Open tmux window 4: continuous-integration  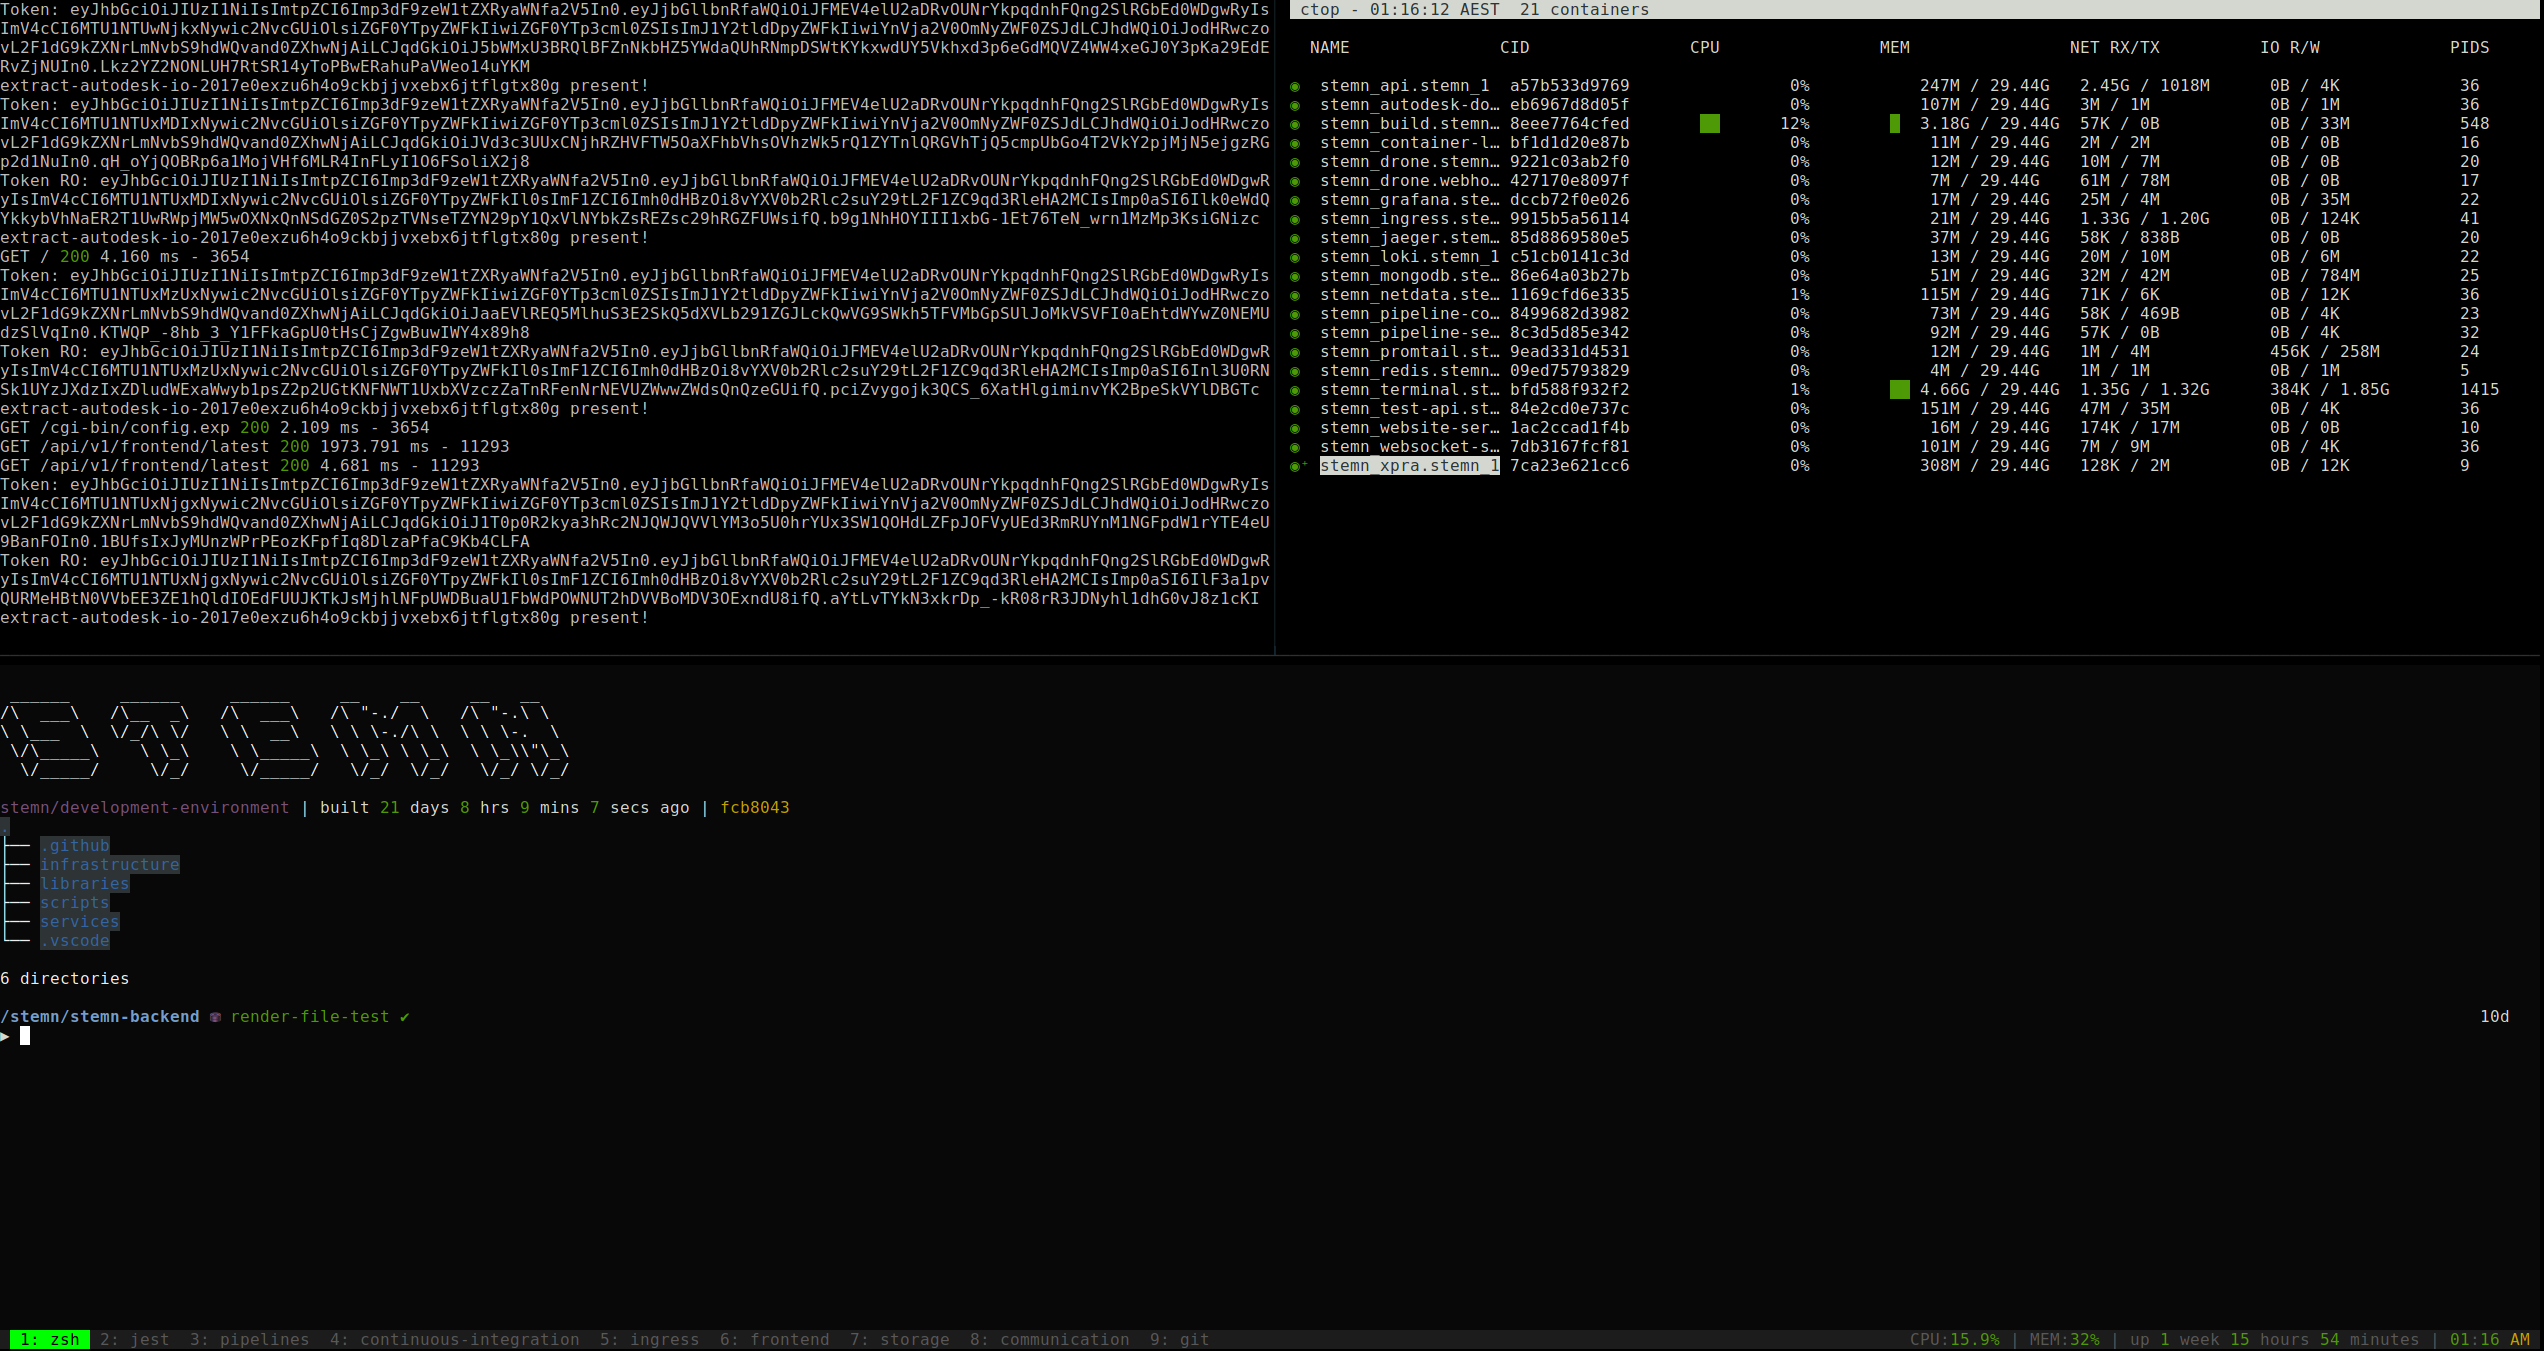[455, 1340]
